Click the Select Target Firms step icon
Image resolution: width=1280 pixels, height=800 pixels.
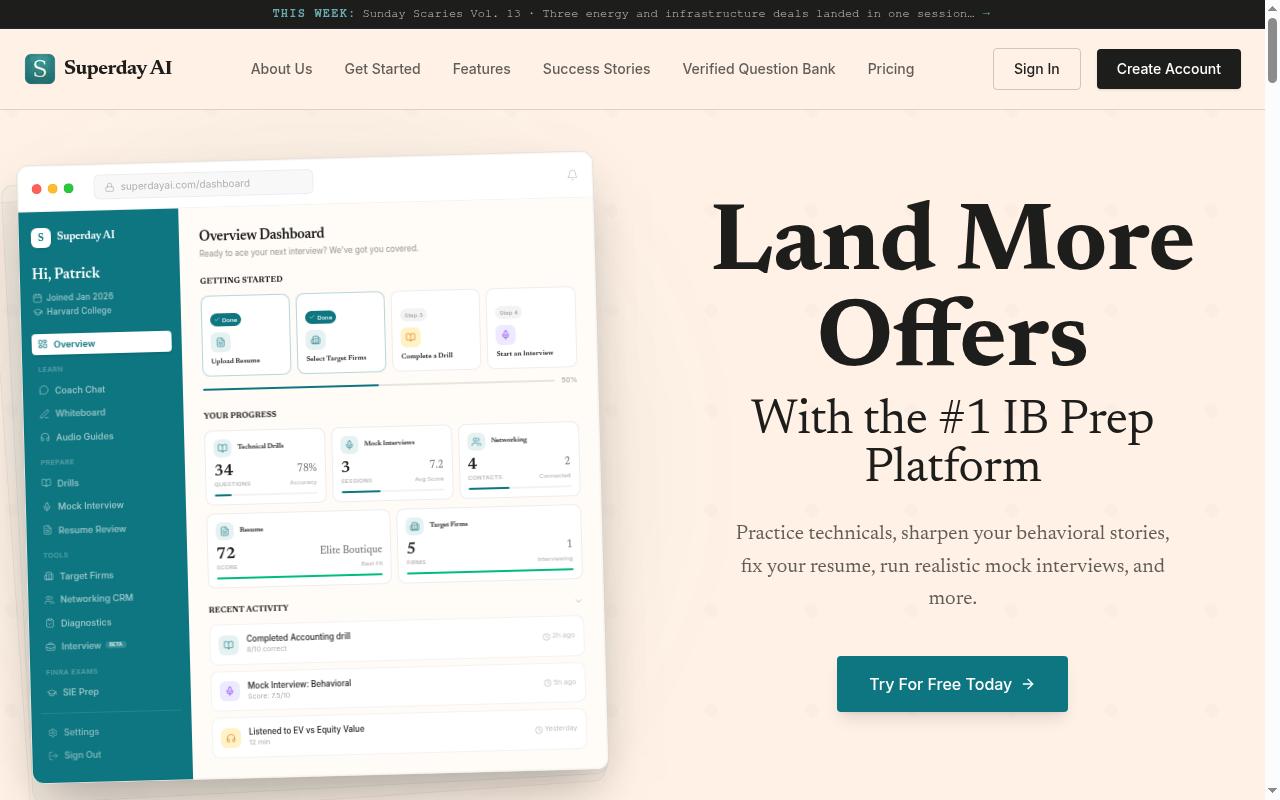tap(316, 340)
